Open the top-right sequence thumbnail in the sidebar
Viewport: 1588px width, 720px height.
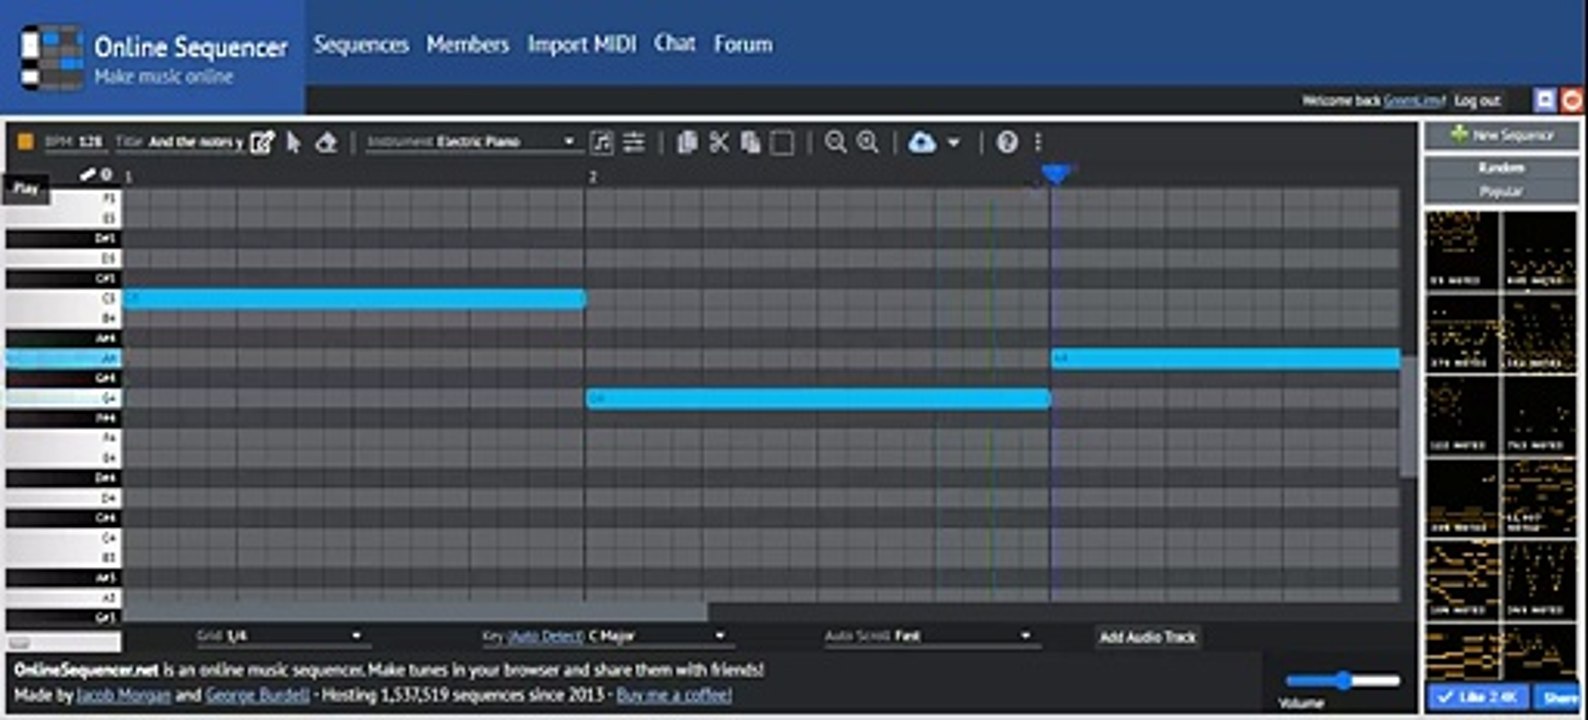pyautogui.click(x=1539, y=250)
